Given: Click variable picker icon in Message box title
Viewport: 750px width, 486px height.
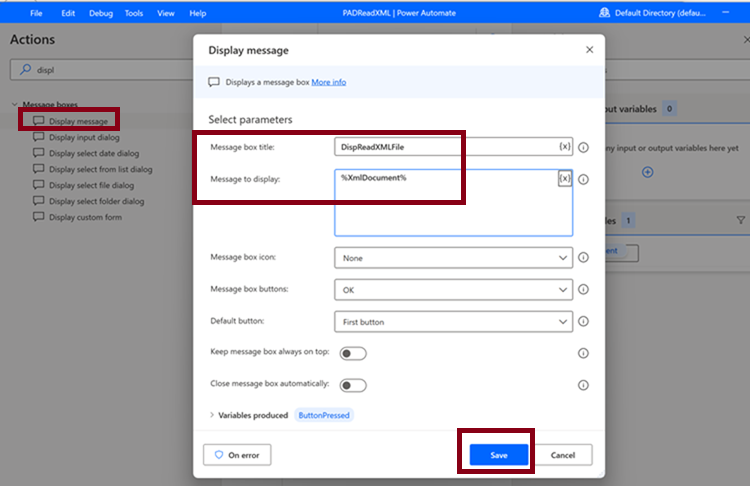Looking at the screenshot, I should [x=564, y=147].
